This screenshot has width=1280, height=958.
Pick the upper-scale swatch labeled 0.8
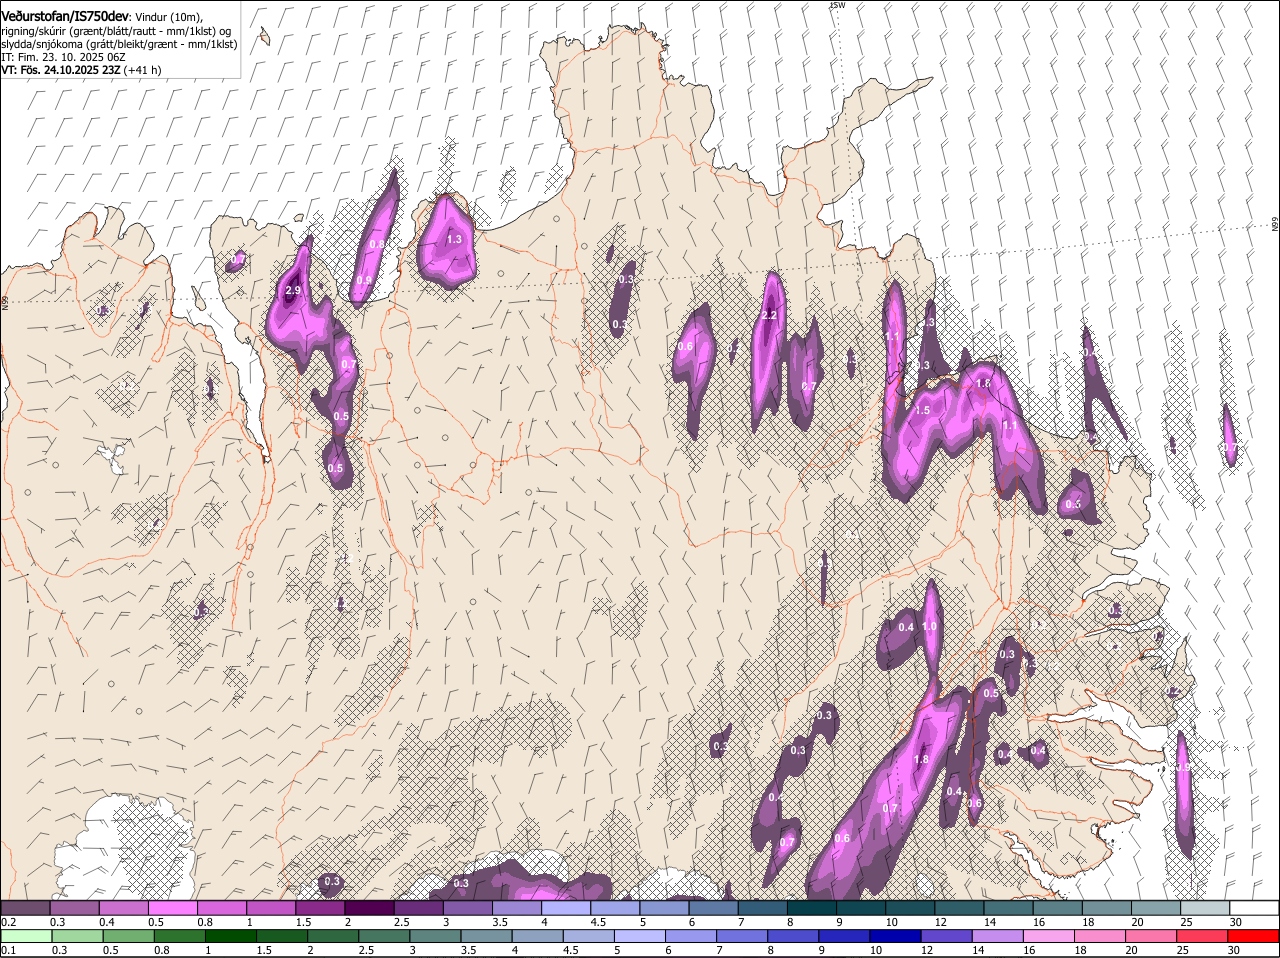point(222,908)
